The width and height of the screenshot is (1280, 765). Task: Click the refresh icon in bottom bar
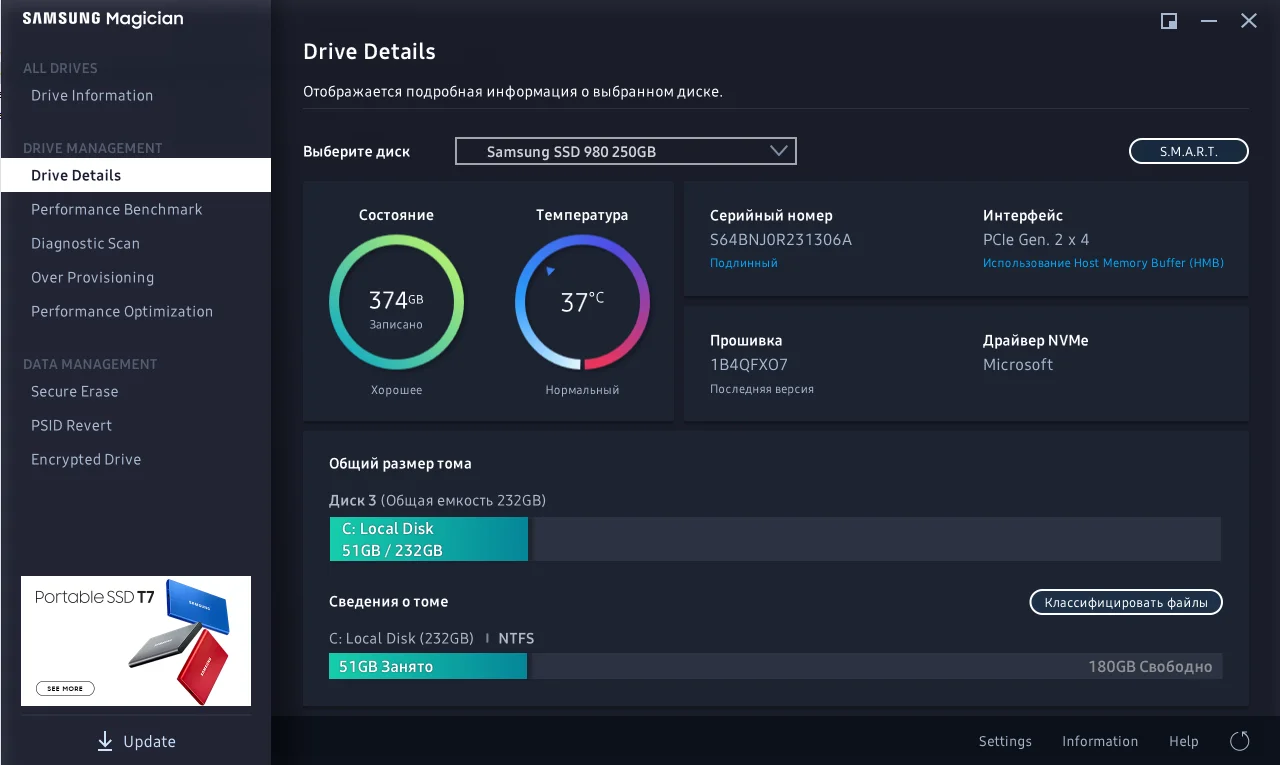[1240, 741]
